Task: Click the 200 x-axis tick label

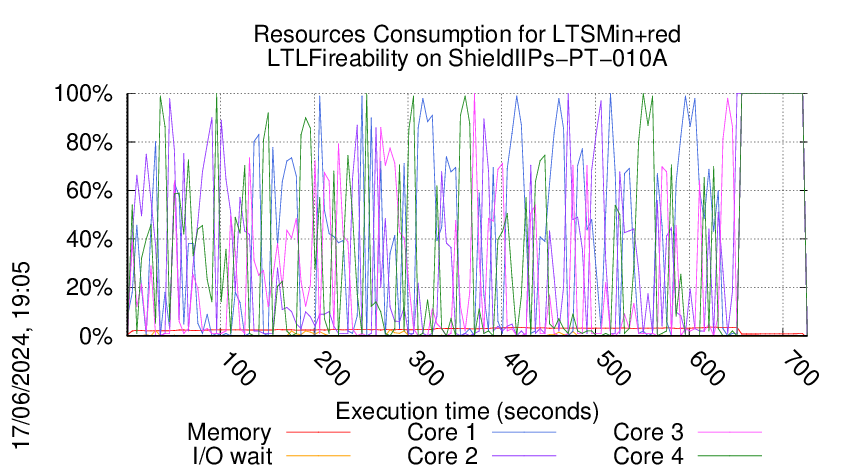Action: [x=331, y=369]
